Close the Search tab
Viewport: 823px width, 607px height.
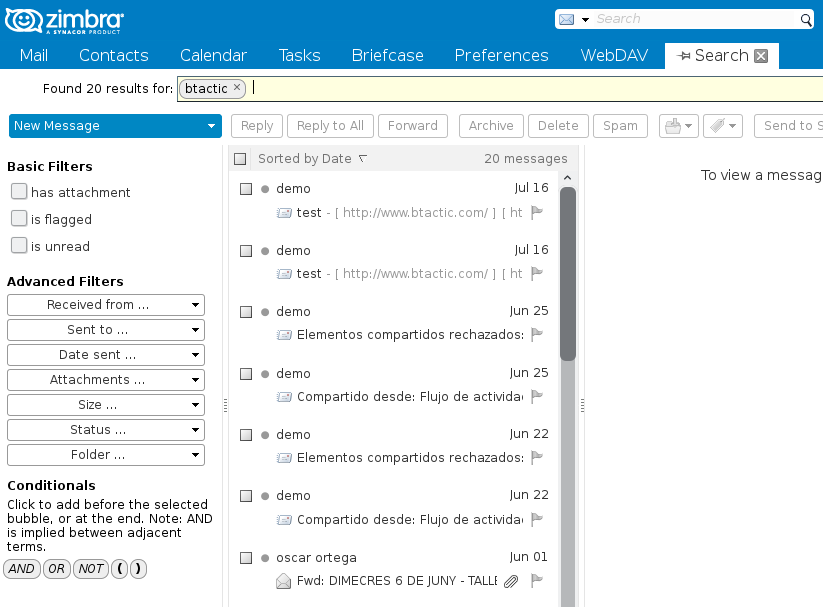(761, 56)
